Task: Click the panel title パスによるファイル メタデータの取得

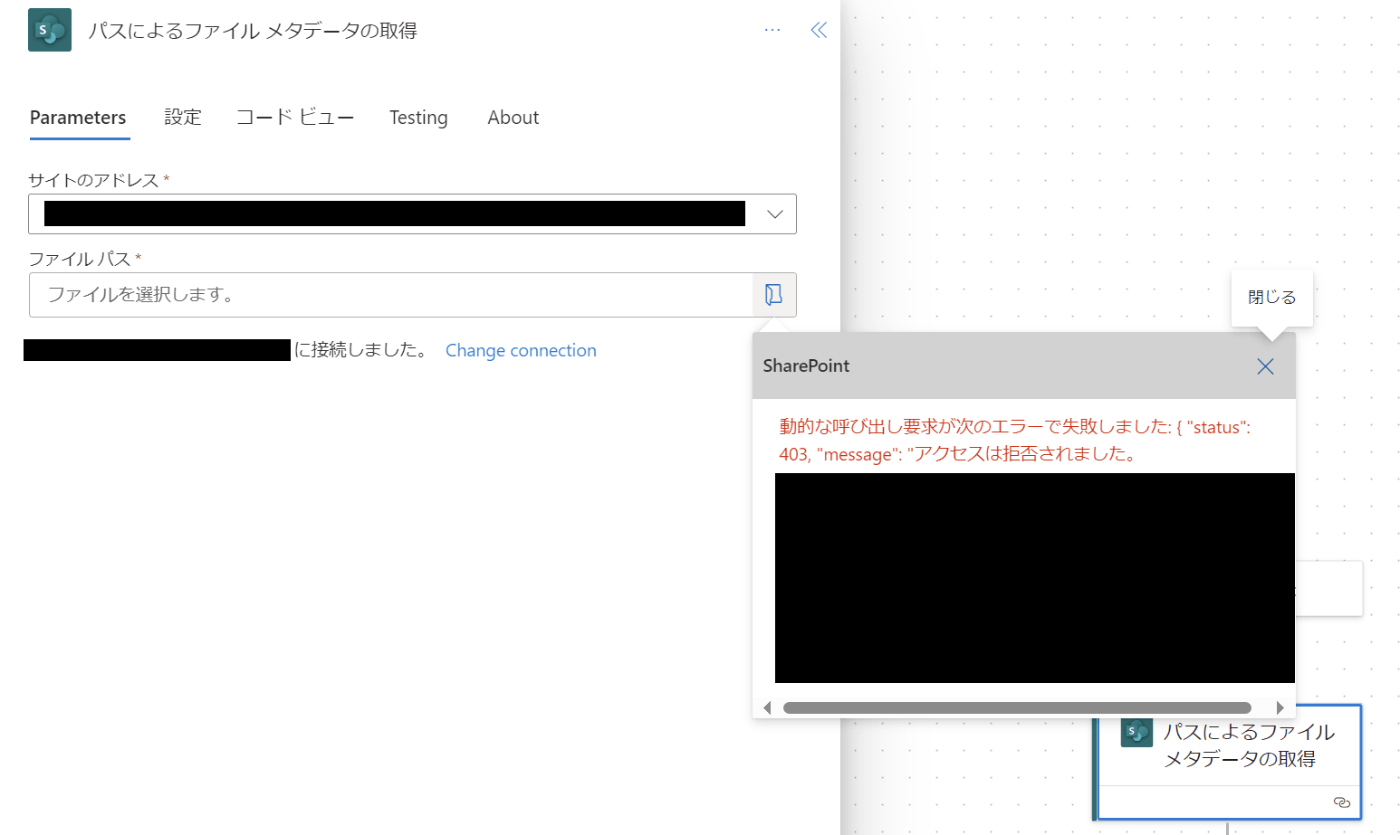Action: 252,31
